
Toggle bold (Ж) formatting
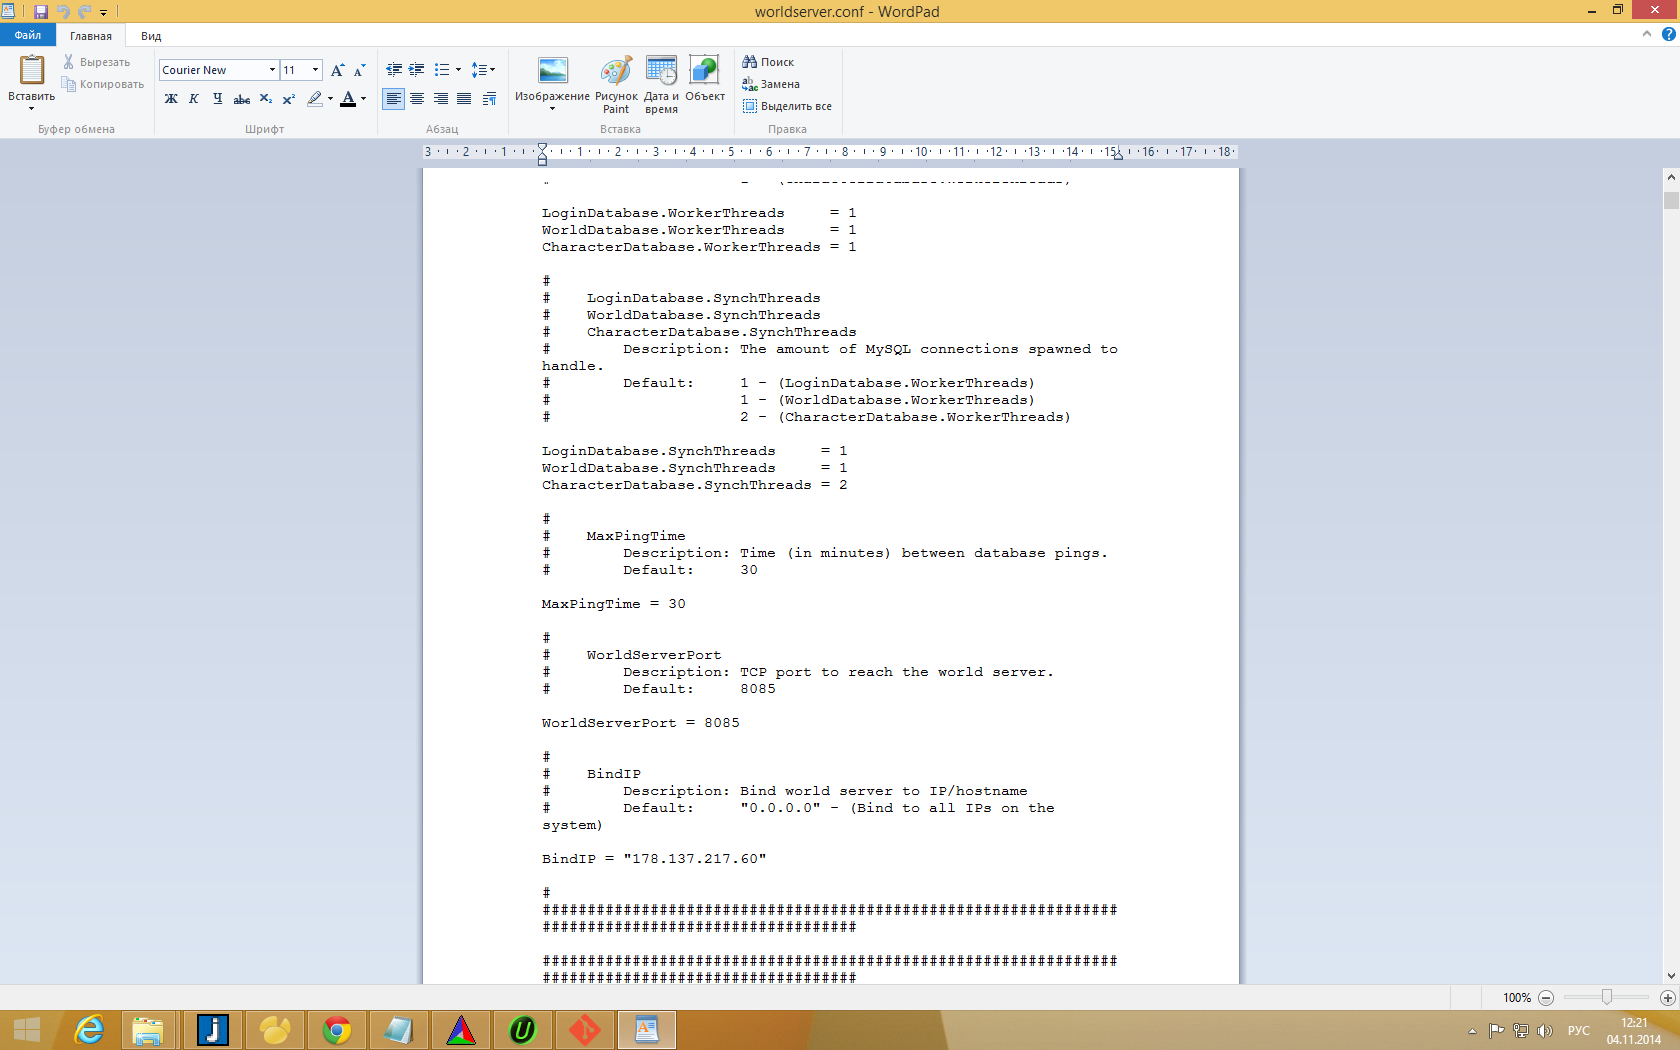coord(171,99)
